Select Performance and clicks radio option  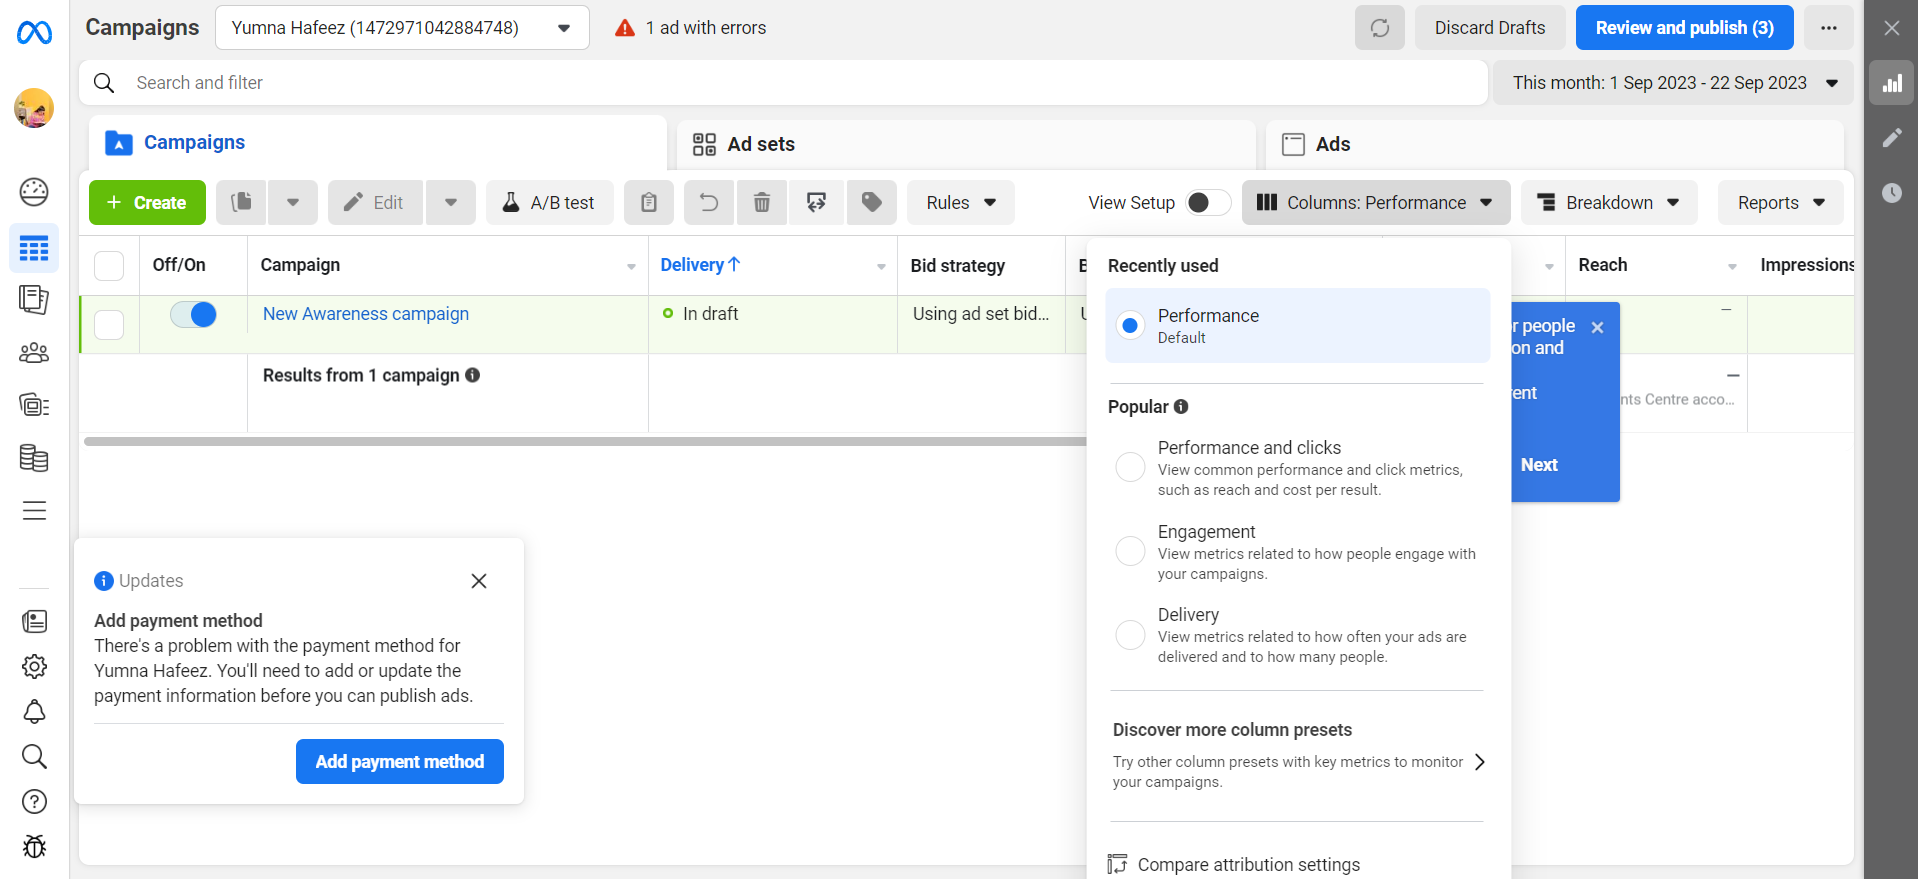[1130, 467]
